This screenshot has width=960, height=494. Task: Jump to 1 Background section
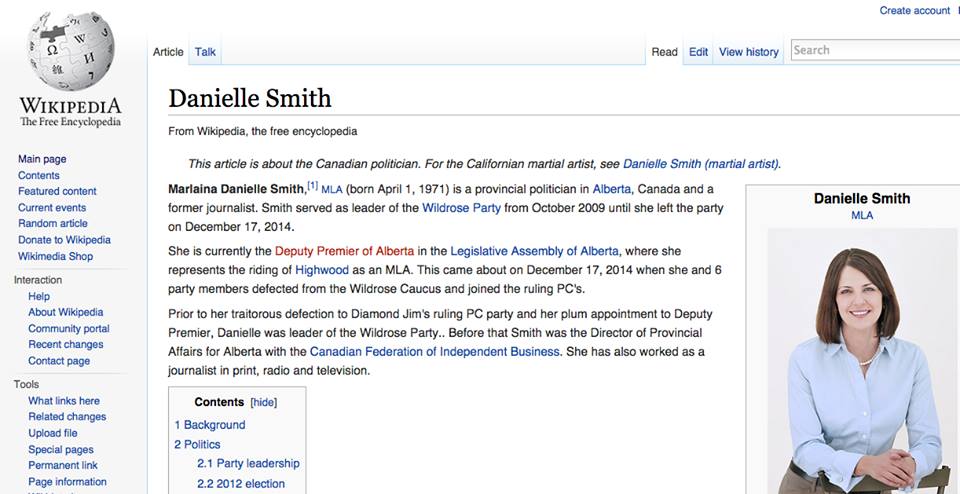(x=209, y=425)
